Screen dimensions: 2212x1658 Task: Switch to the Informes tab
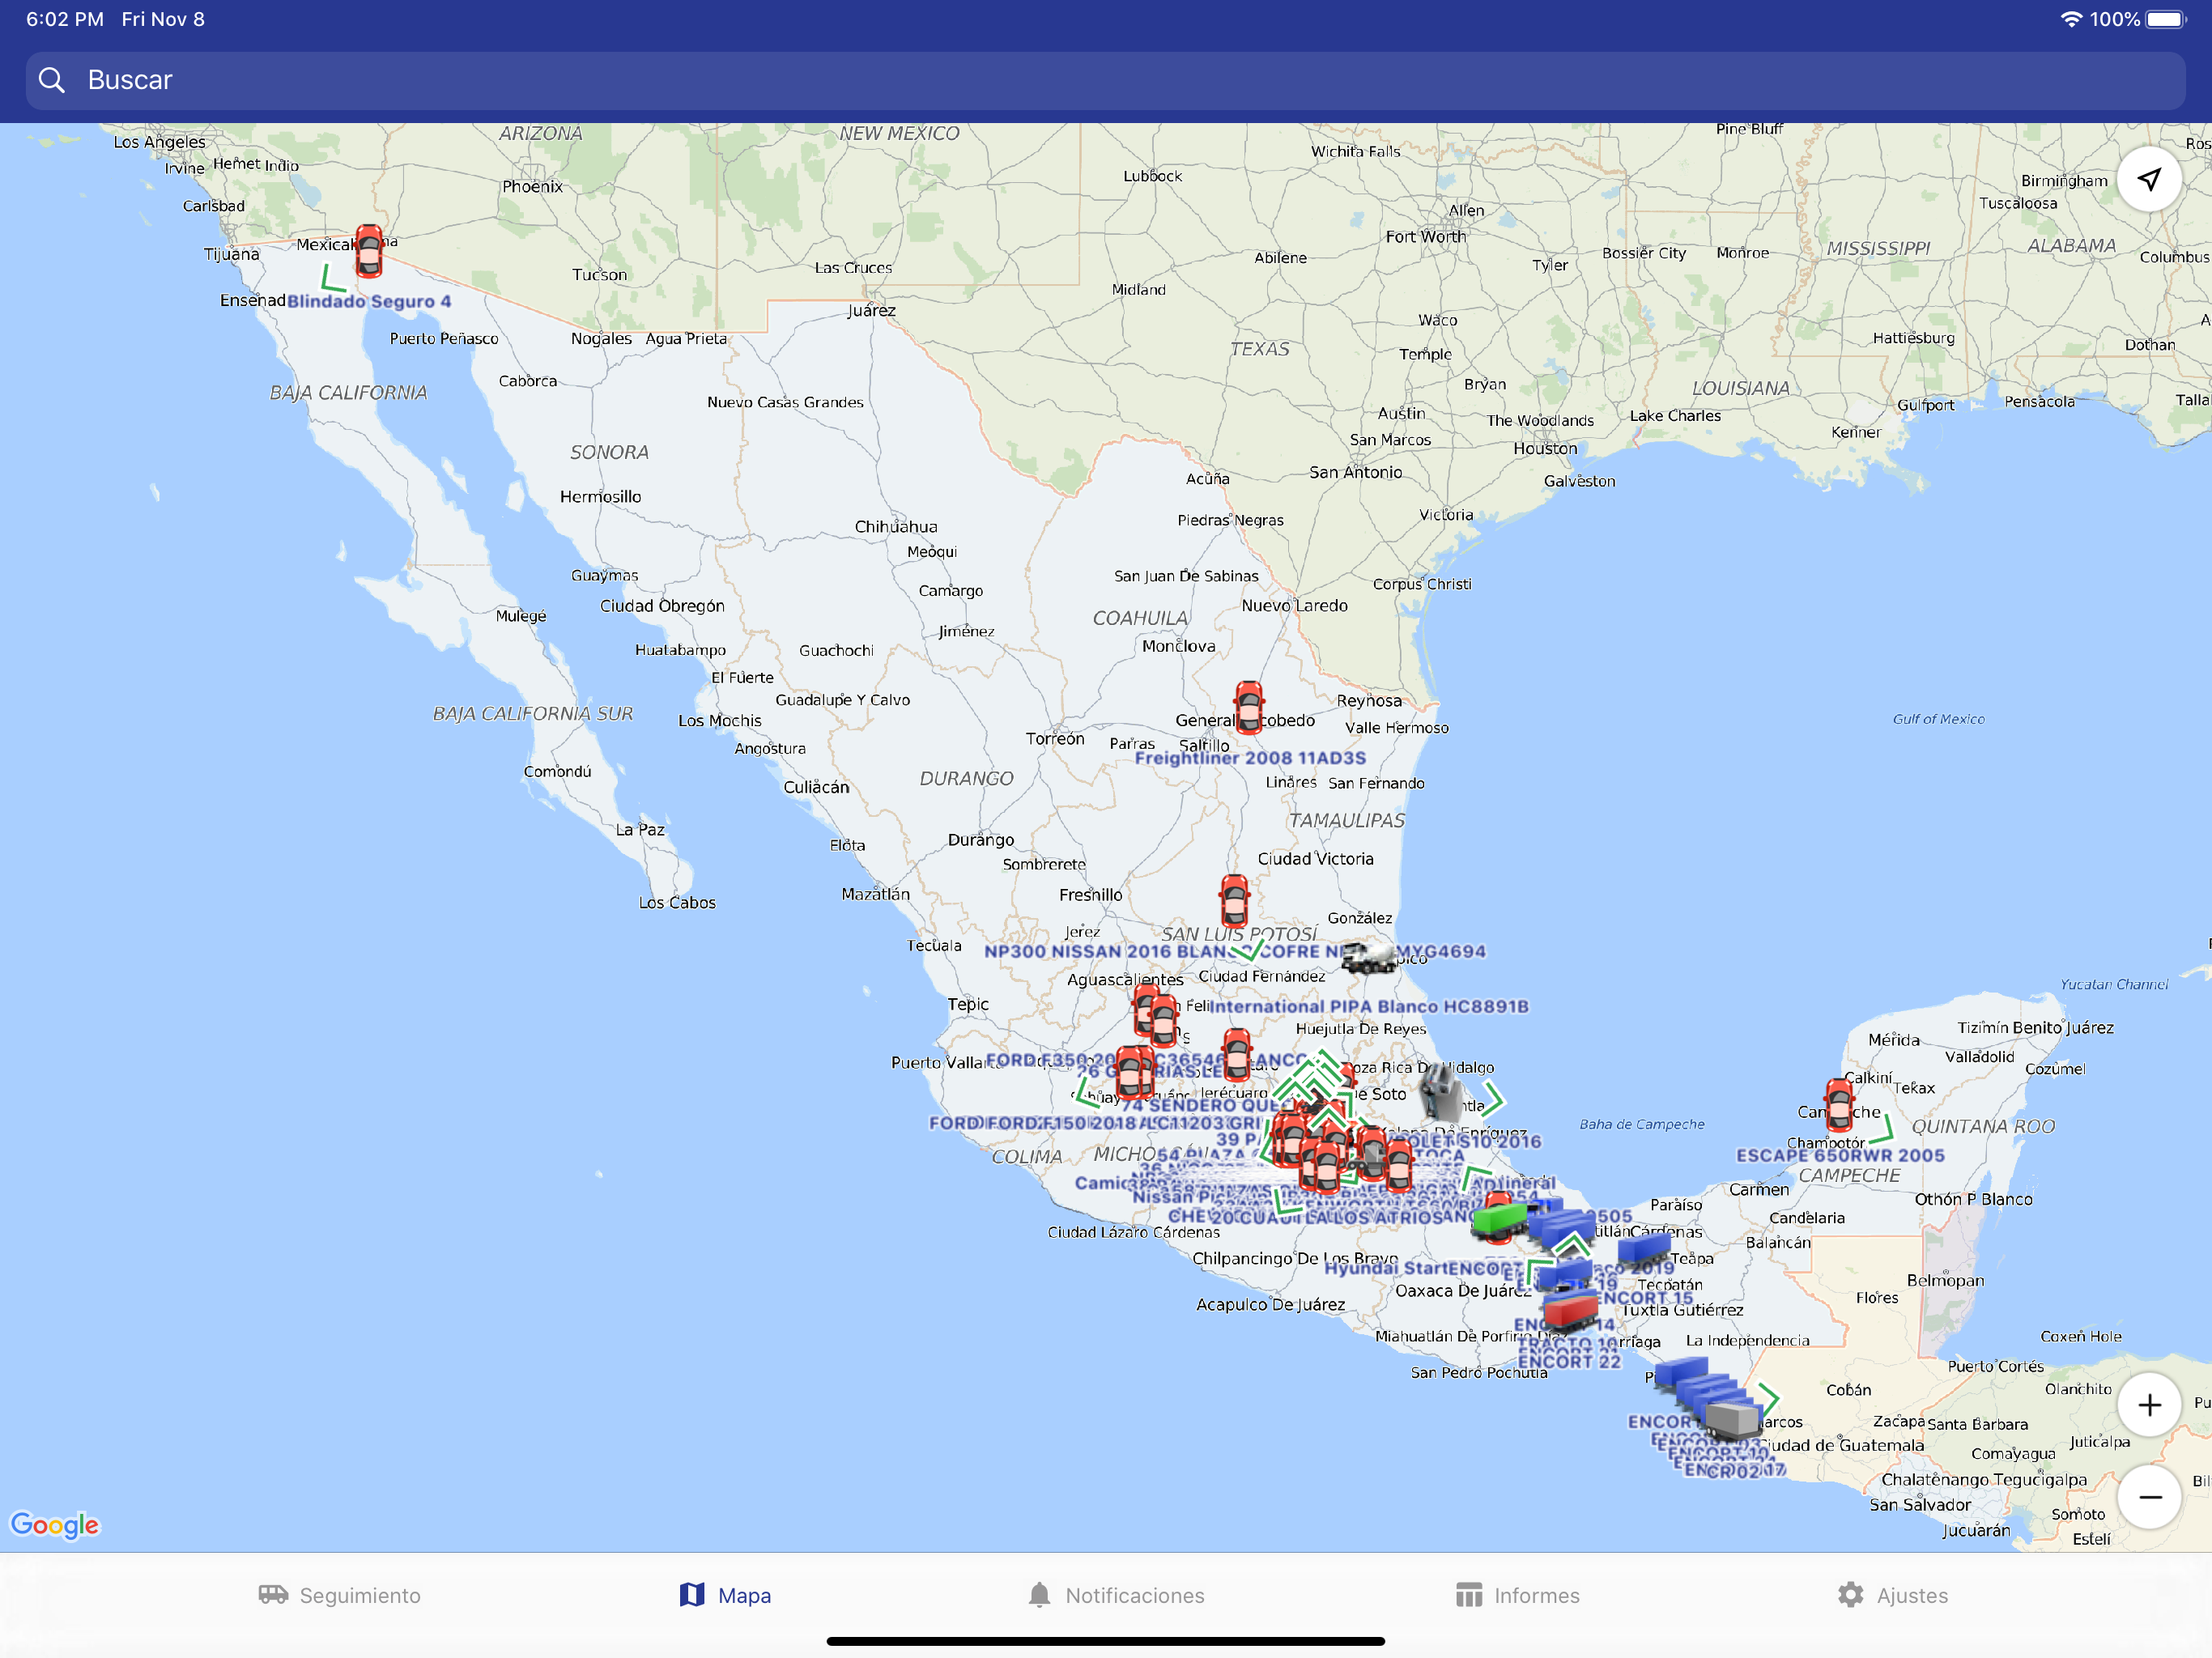(x=1518, y=1595)
